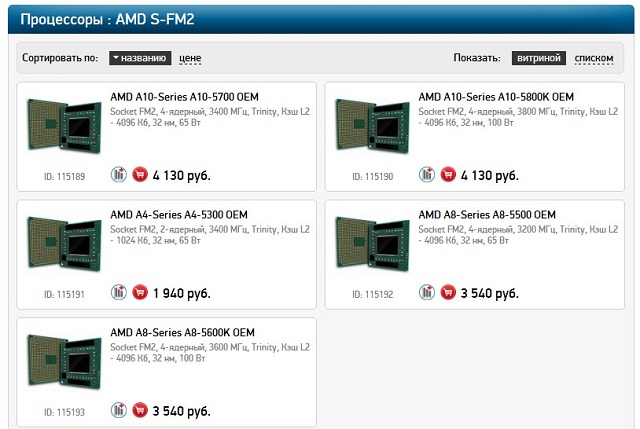Click the A10-5800K processor thumbnail

[x=372, y=126]
